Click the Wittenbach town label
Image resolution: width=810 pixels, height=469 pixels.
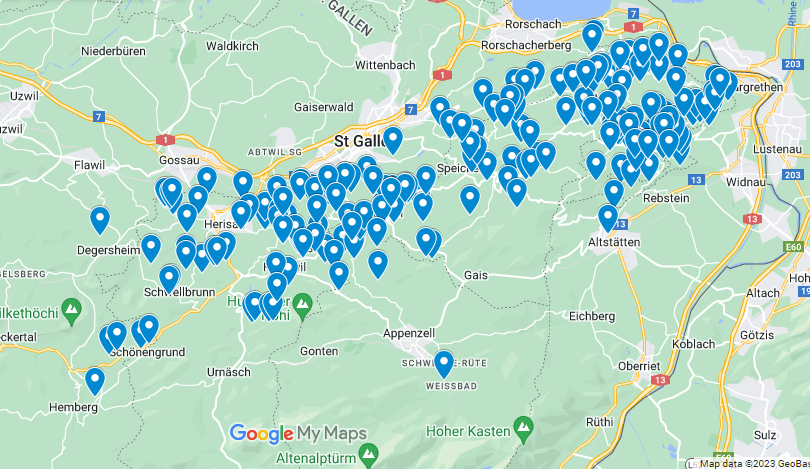385,65
